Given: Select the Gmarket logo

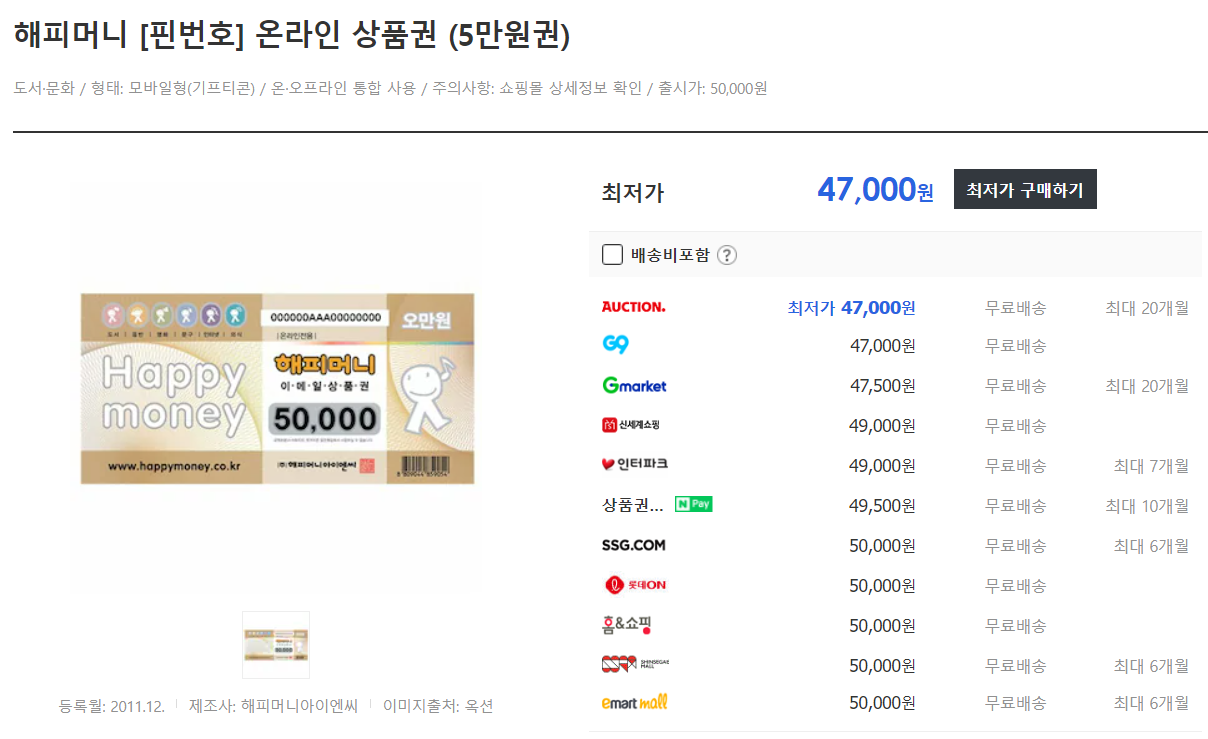Looking at the screenshot, I should point(634,385).
